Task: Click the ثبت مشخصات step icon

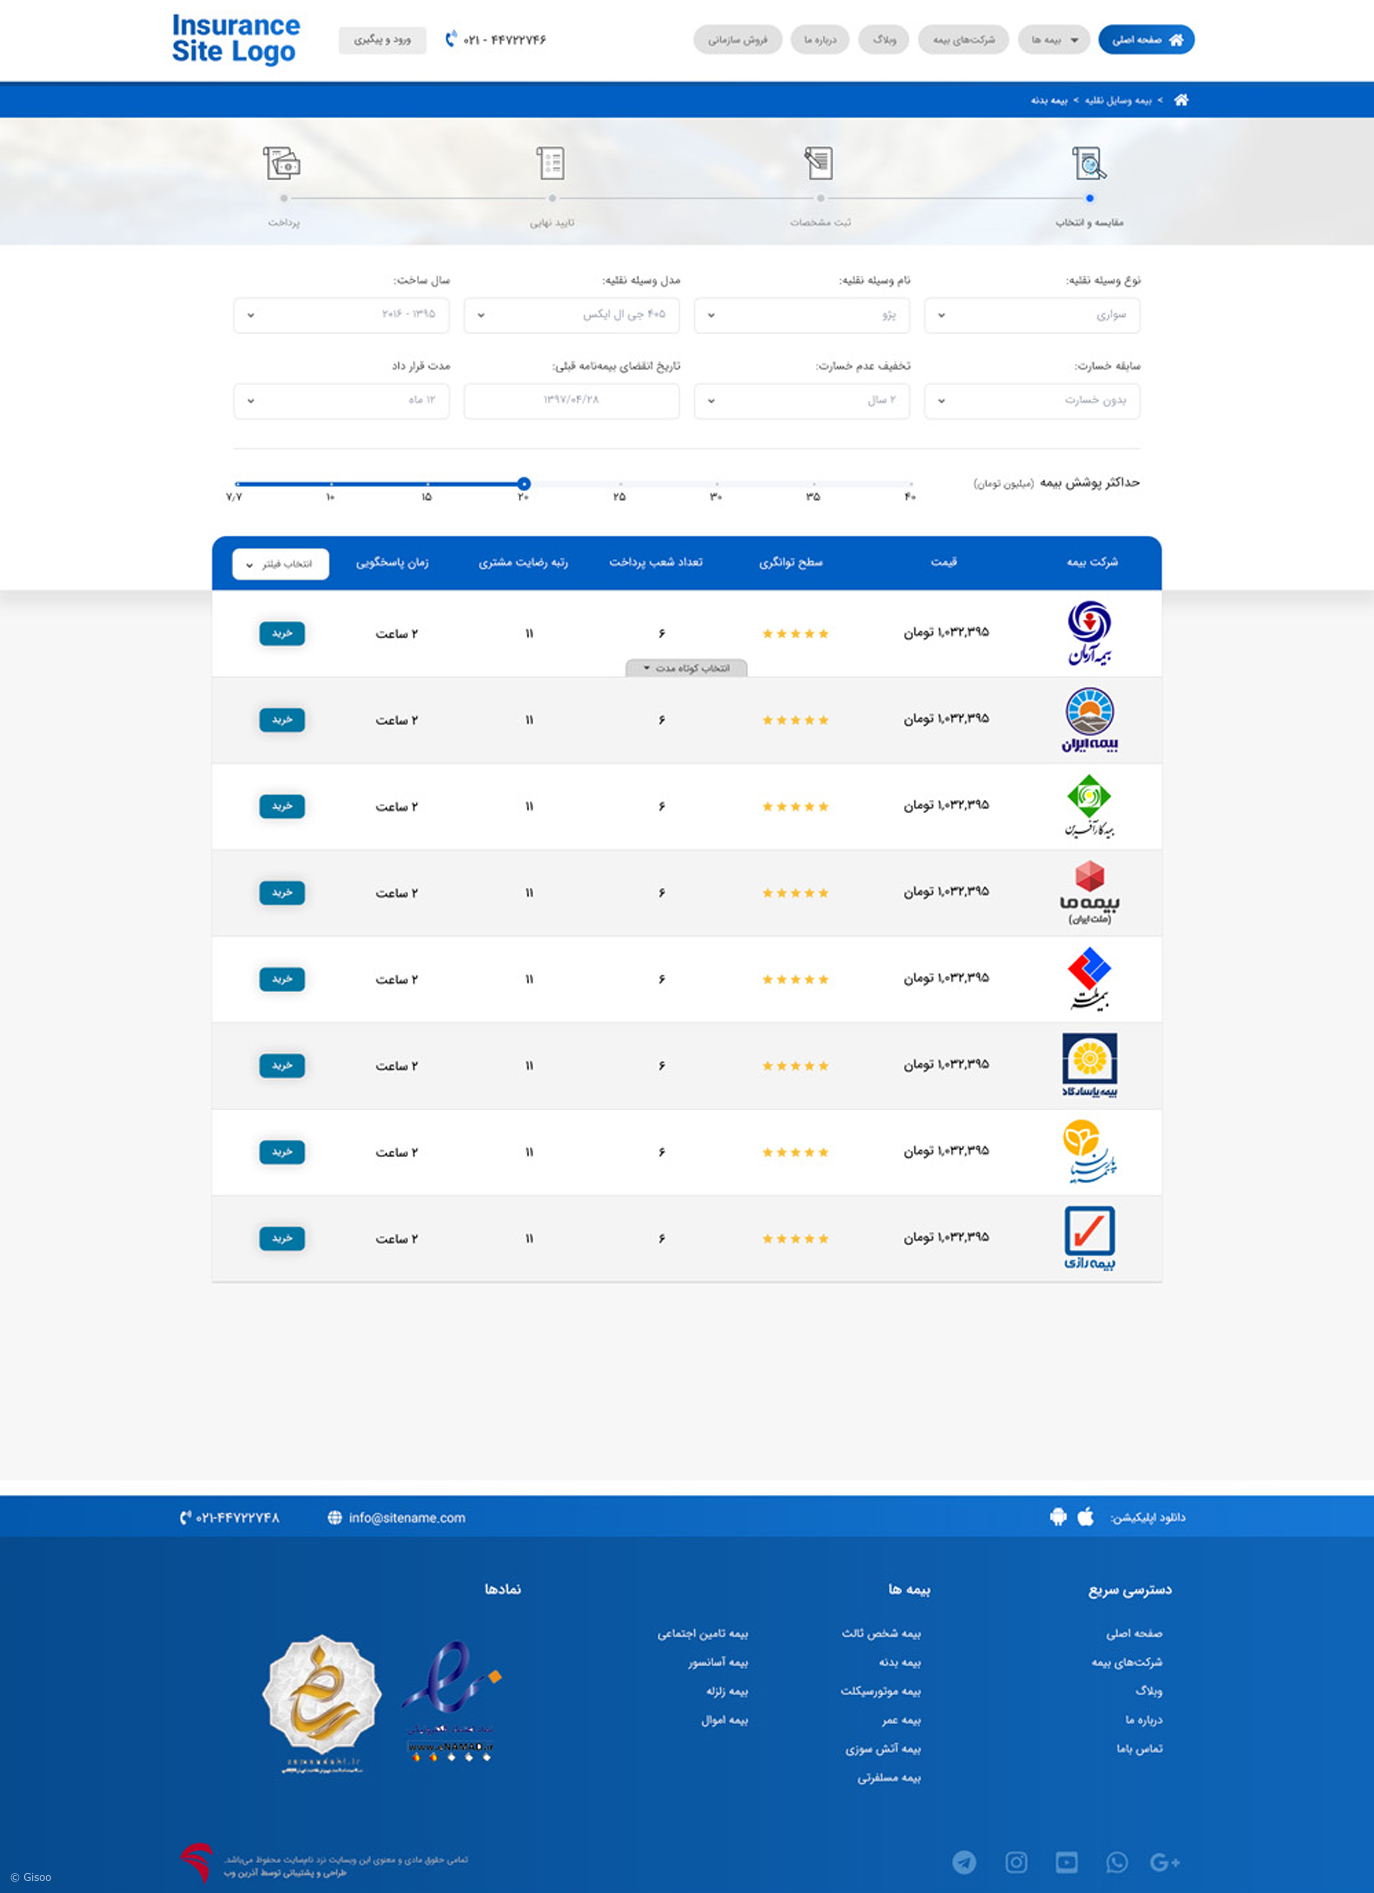Action: (819, 163)
